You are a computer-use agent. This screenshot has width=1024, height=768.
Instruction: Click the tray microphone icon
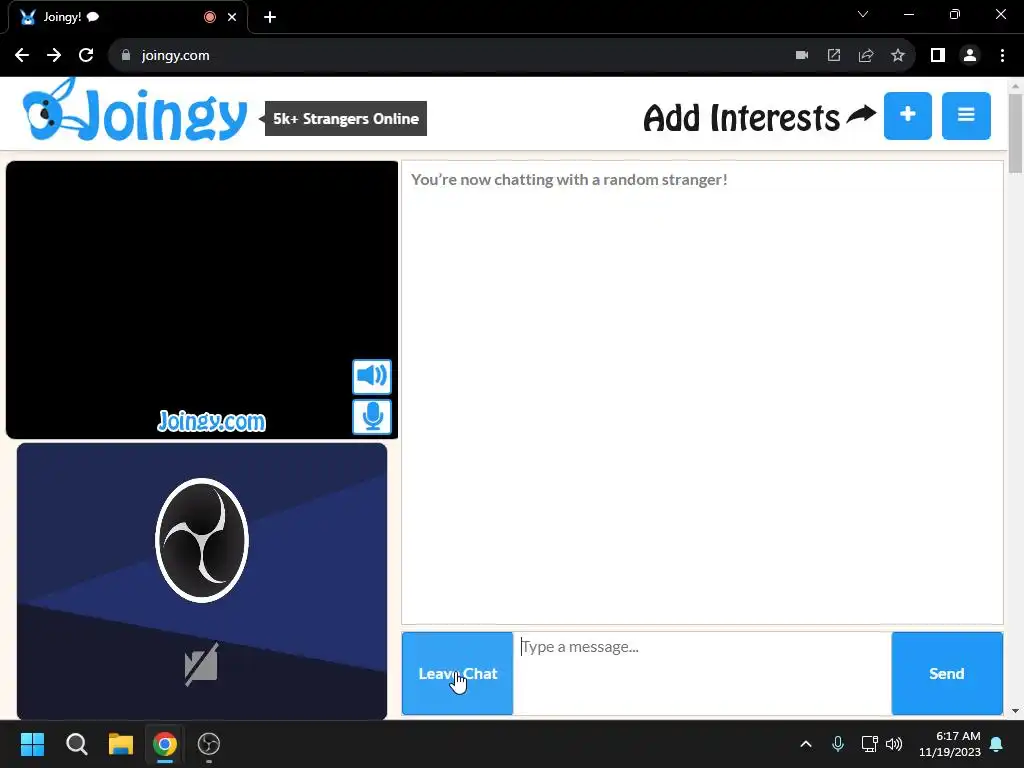pyautogui.click(x=838, y=744)
